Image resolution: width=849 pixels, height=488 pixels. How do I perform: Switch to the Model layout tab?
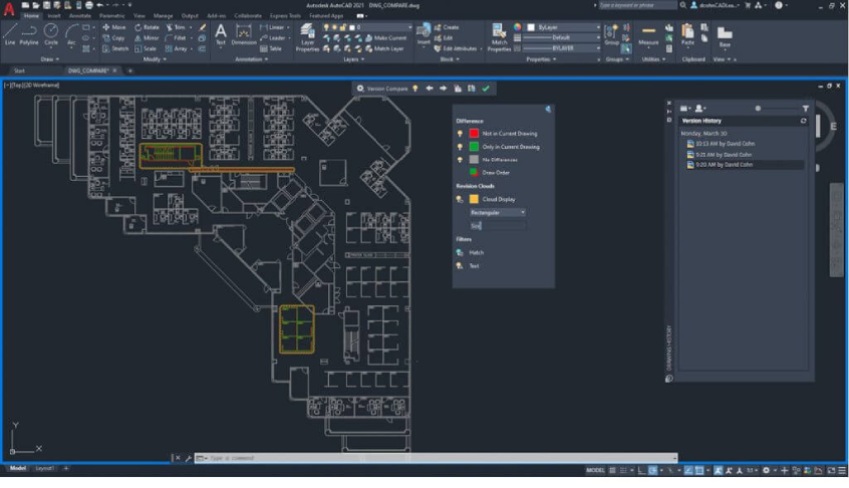17,468
